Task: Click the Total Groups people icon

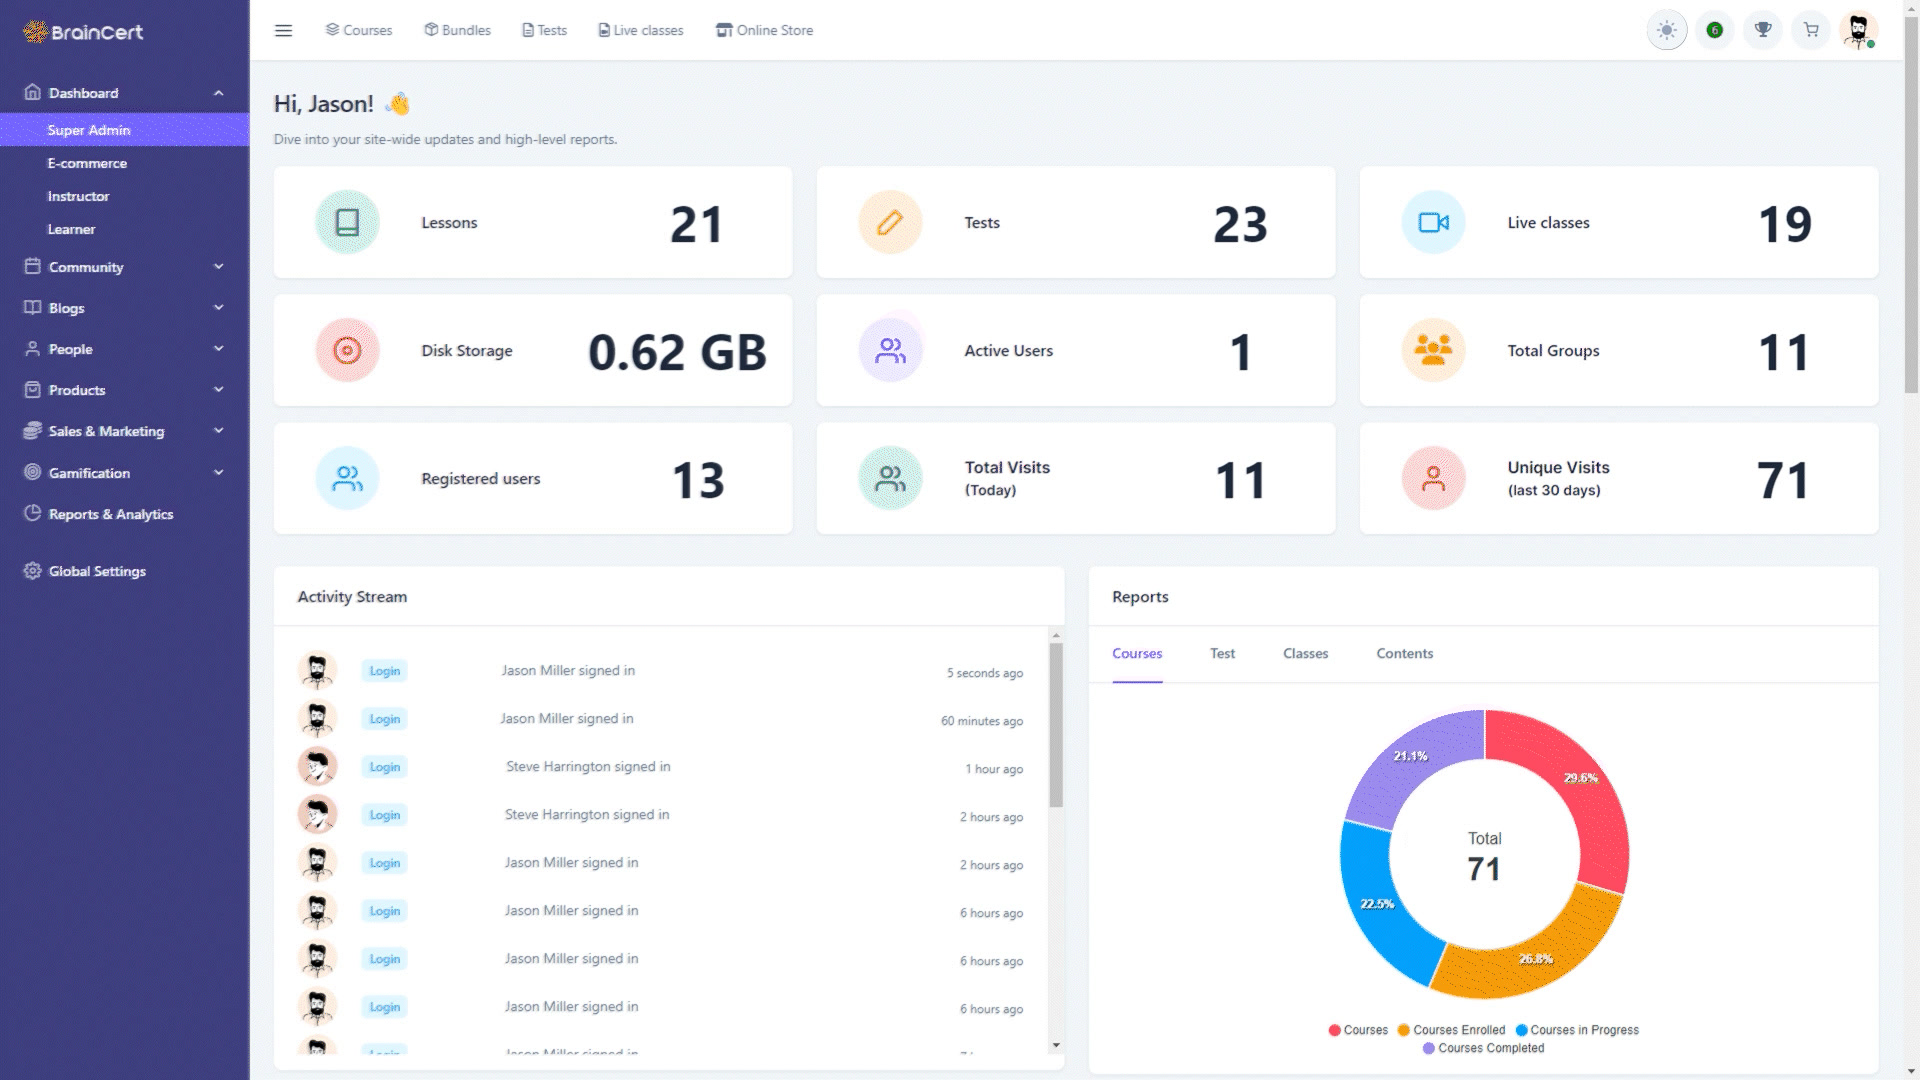Action: (x=1433, y=350)
